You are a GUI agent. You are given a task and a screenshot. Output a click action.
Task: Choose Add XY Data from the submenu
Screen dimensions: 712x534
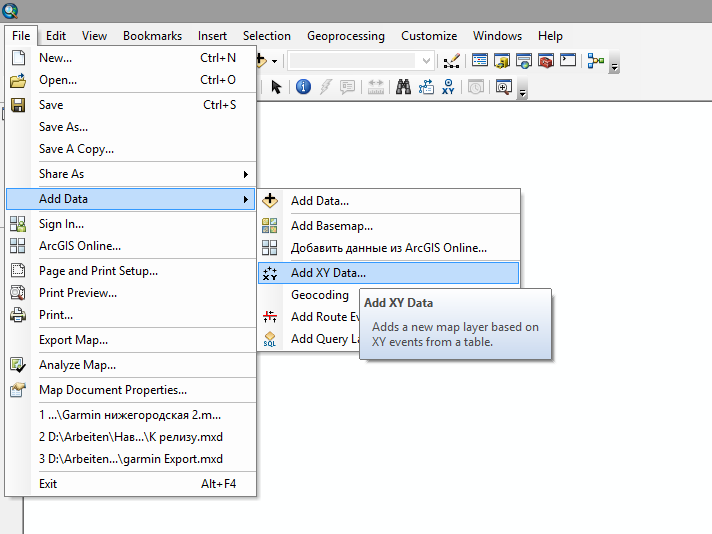[x=328, y=272]
